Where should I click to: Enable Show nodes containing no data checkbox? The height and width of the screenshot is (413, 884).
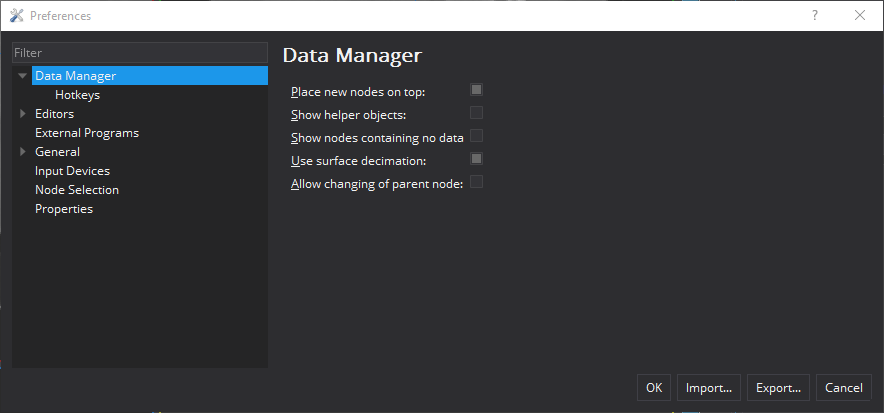tap(476, 136)
